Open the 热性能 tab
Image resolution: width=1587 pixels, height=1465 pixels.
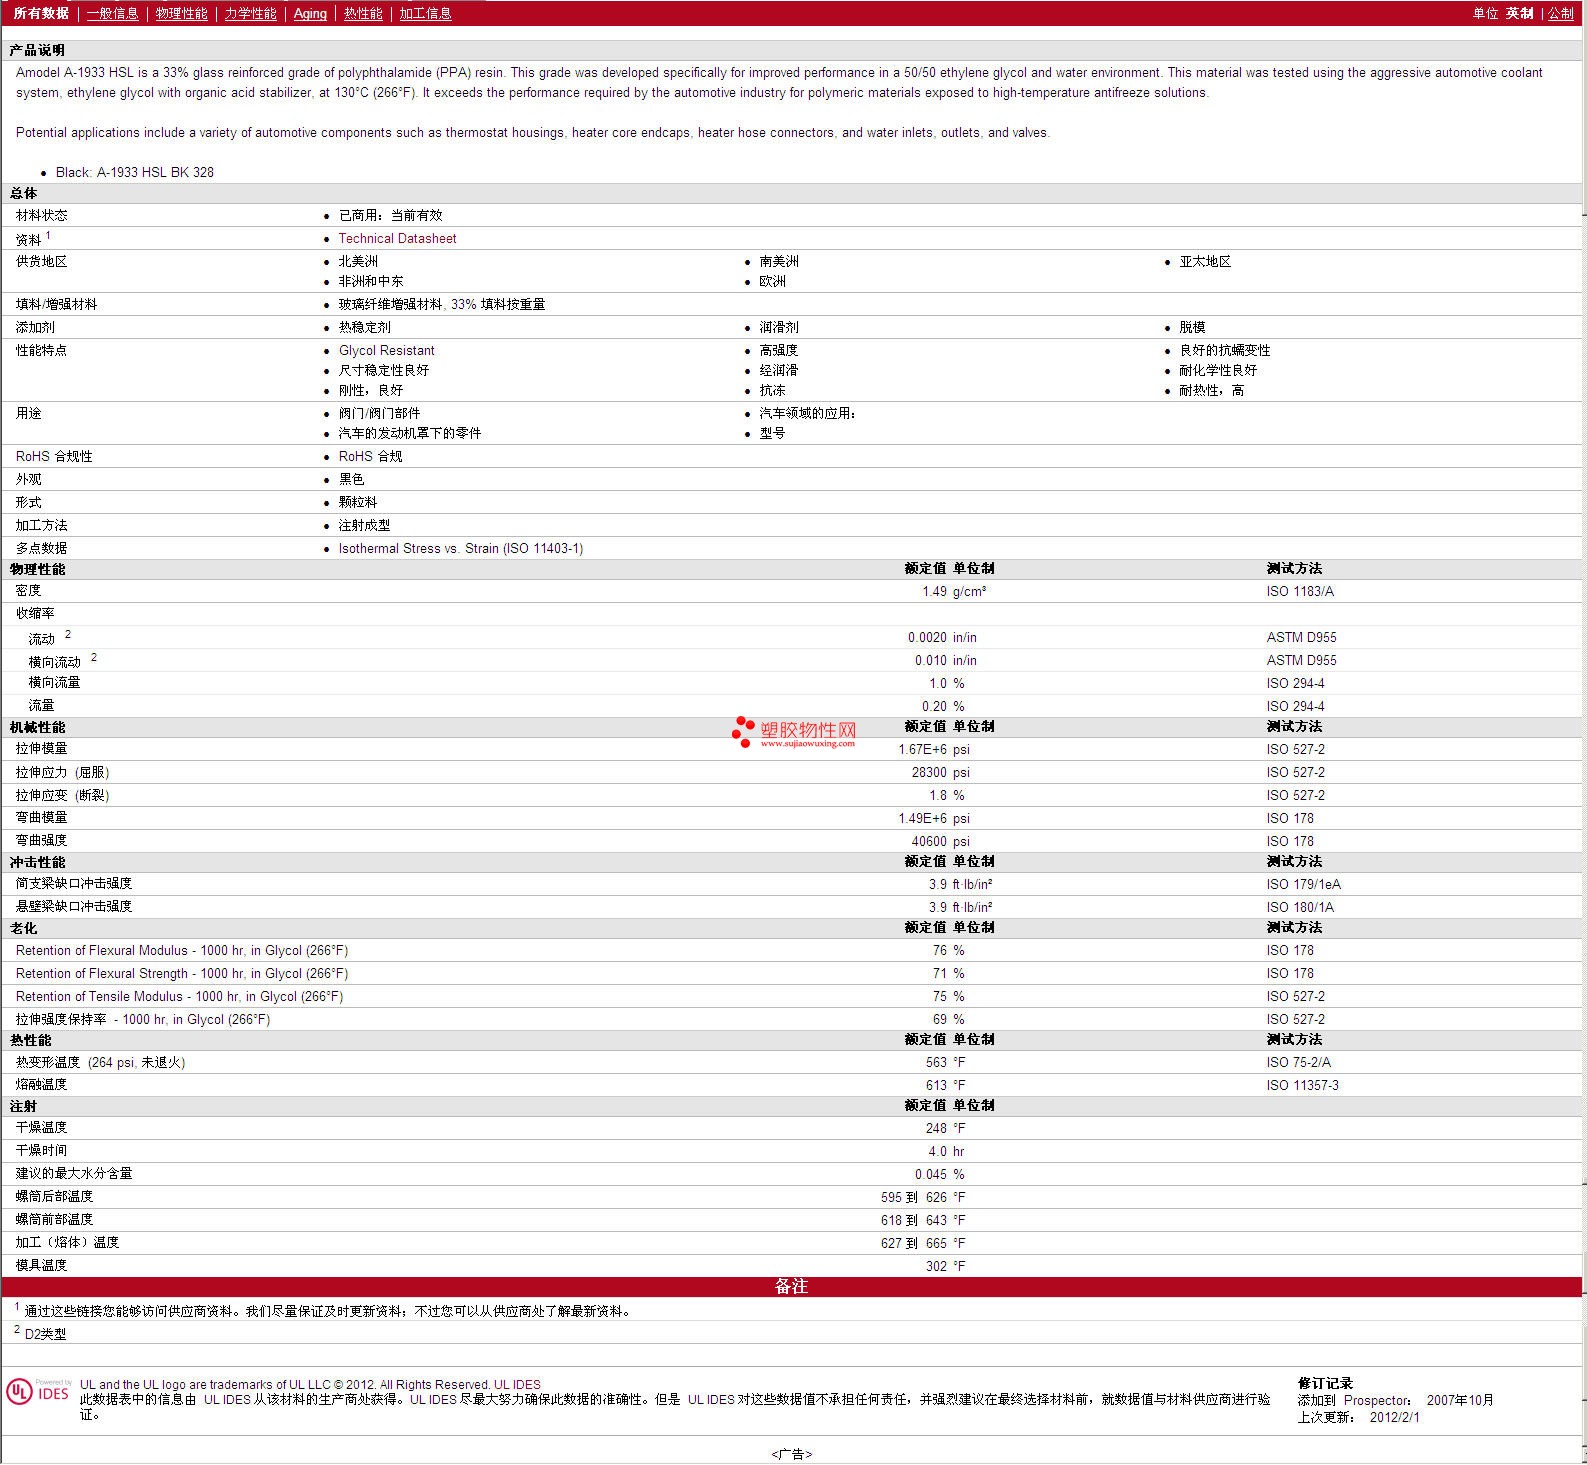pos(363,13)
